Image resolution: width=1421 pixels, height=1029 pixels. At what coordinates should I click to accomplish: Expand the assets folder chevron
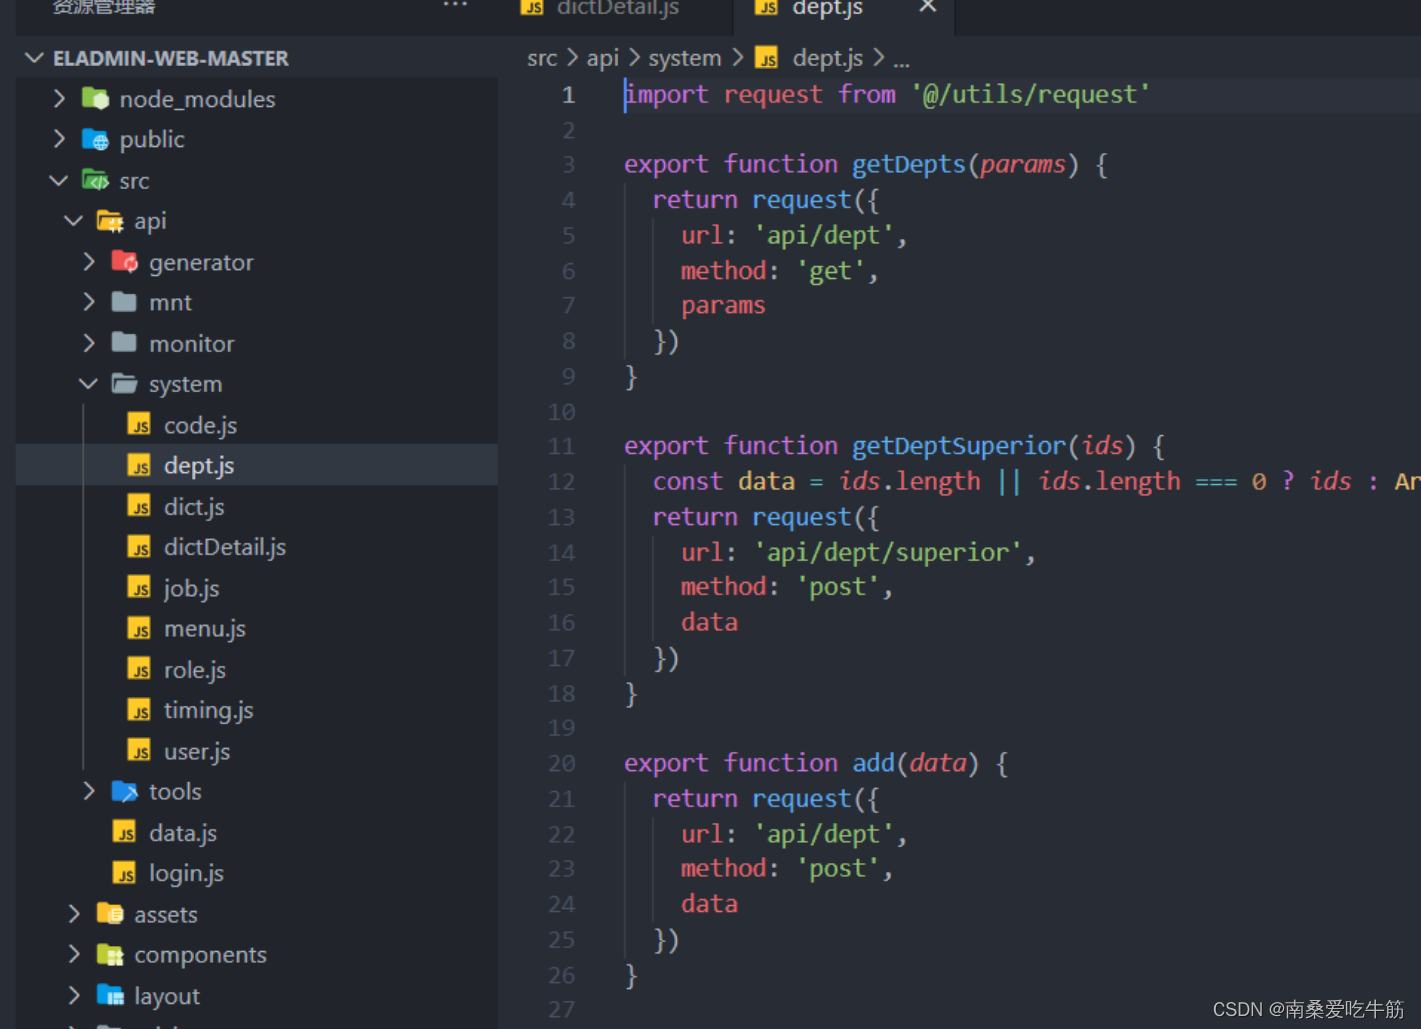click(x=74, y=914)
